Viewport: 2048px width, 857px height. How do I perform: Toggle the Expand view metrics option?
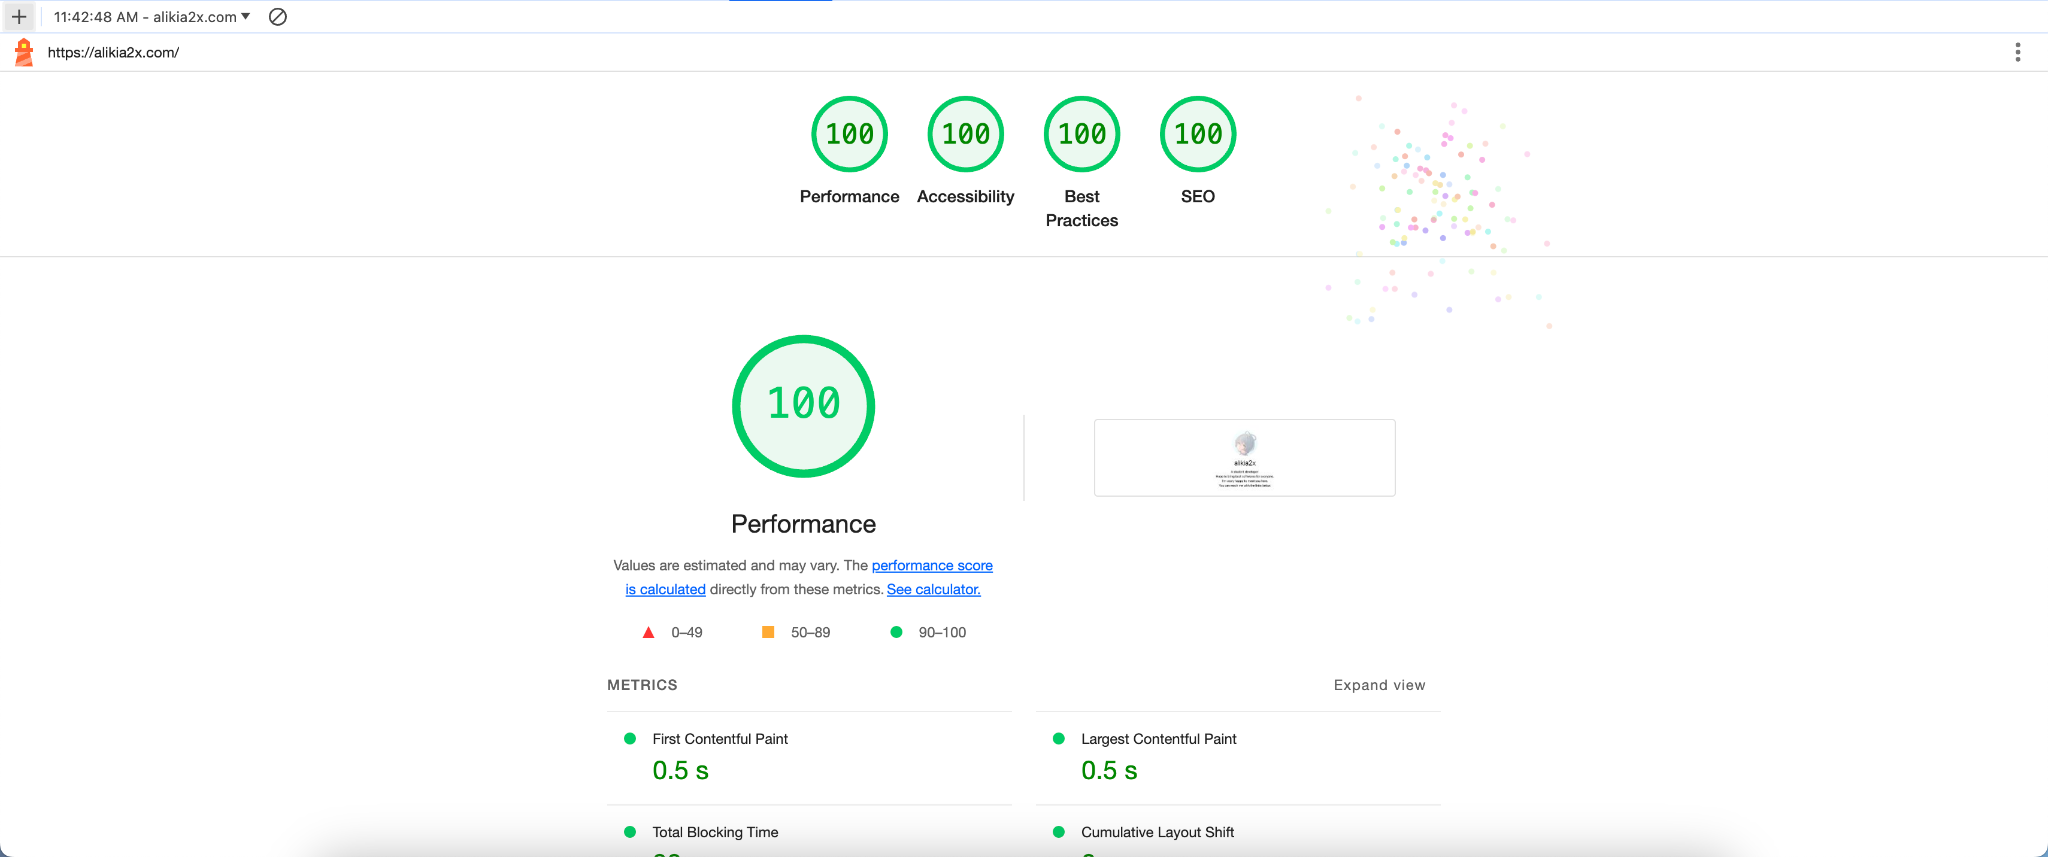[1380, 685]
